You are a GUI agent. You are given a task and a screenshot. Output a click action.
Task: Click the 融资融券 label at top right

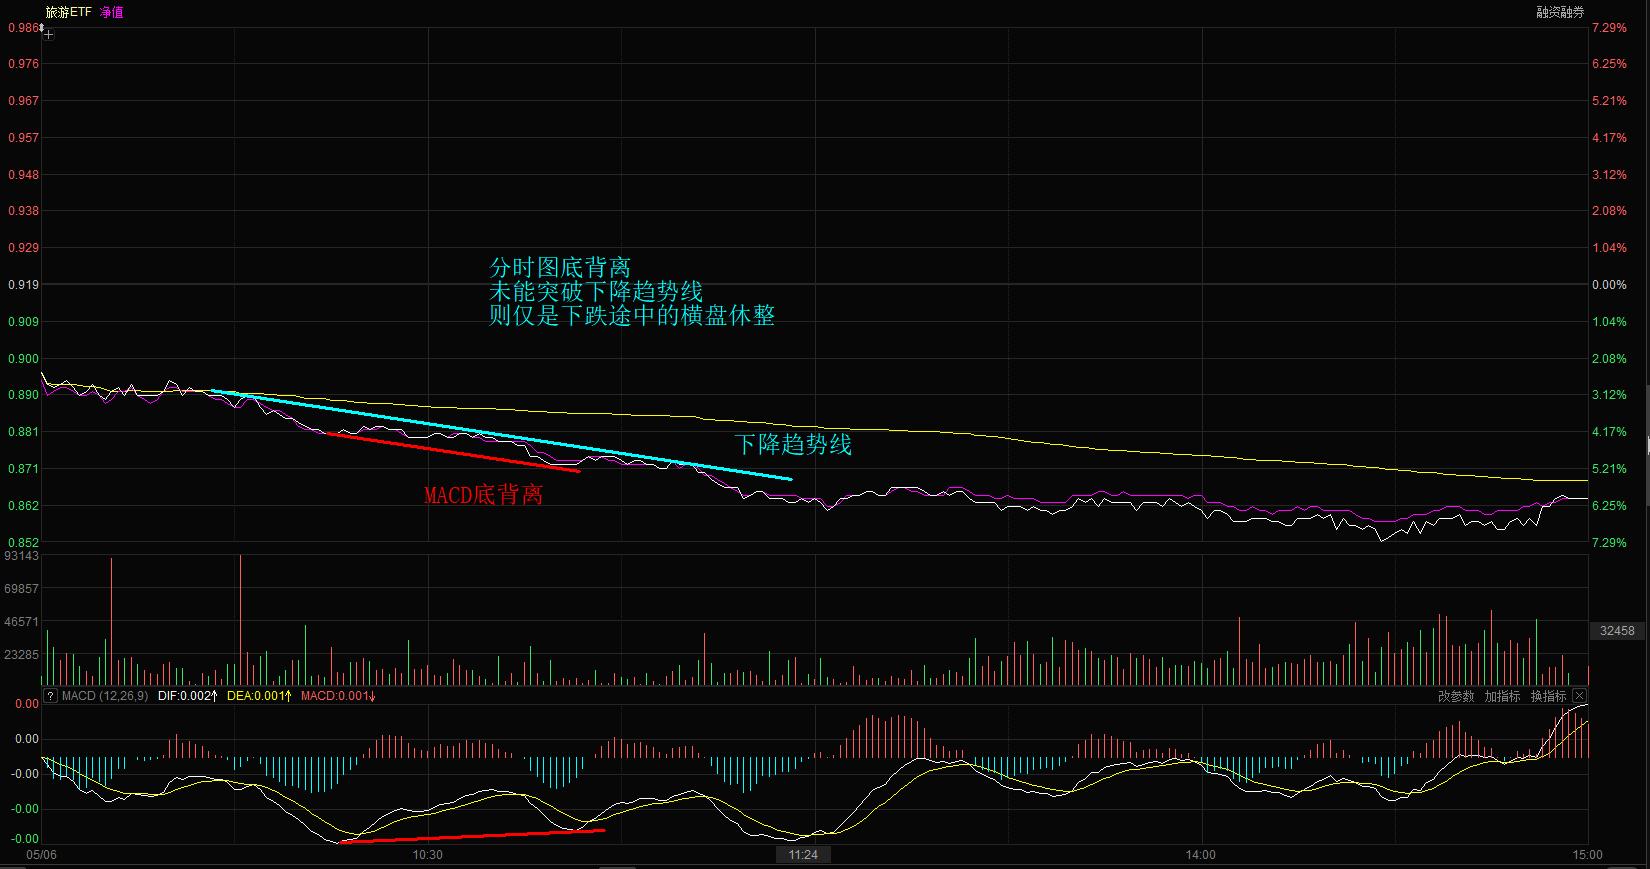click(x=1560, y=12)
